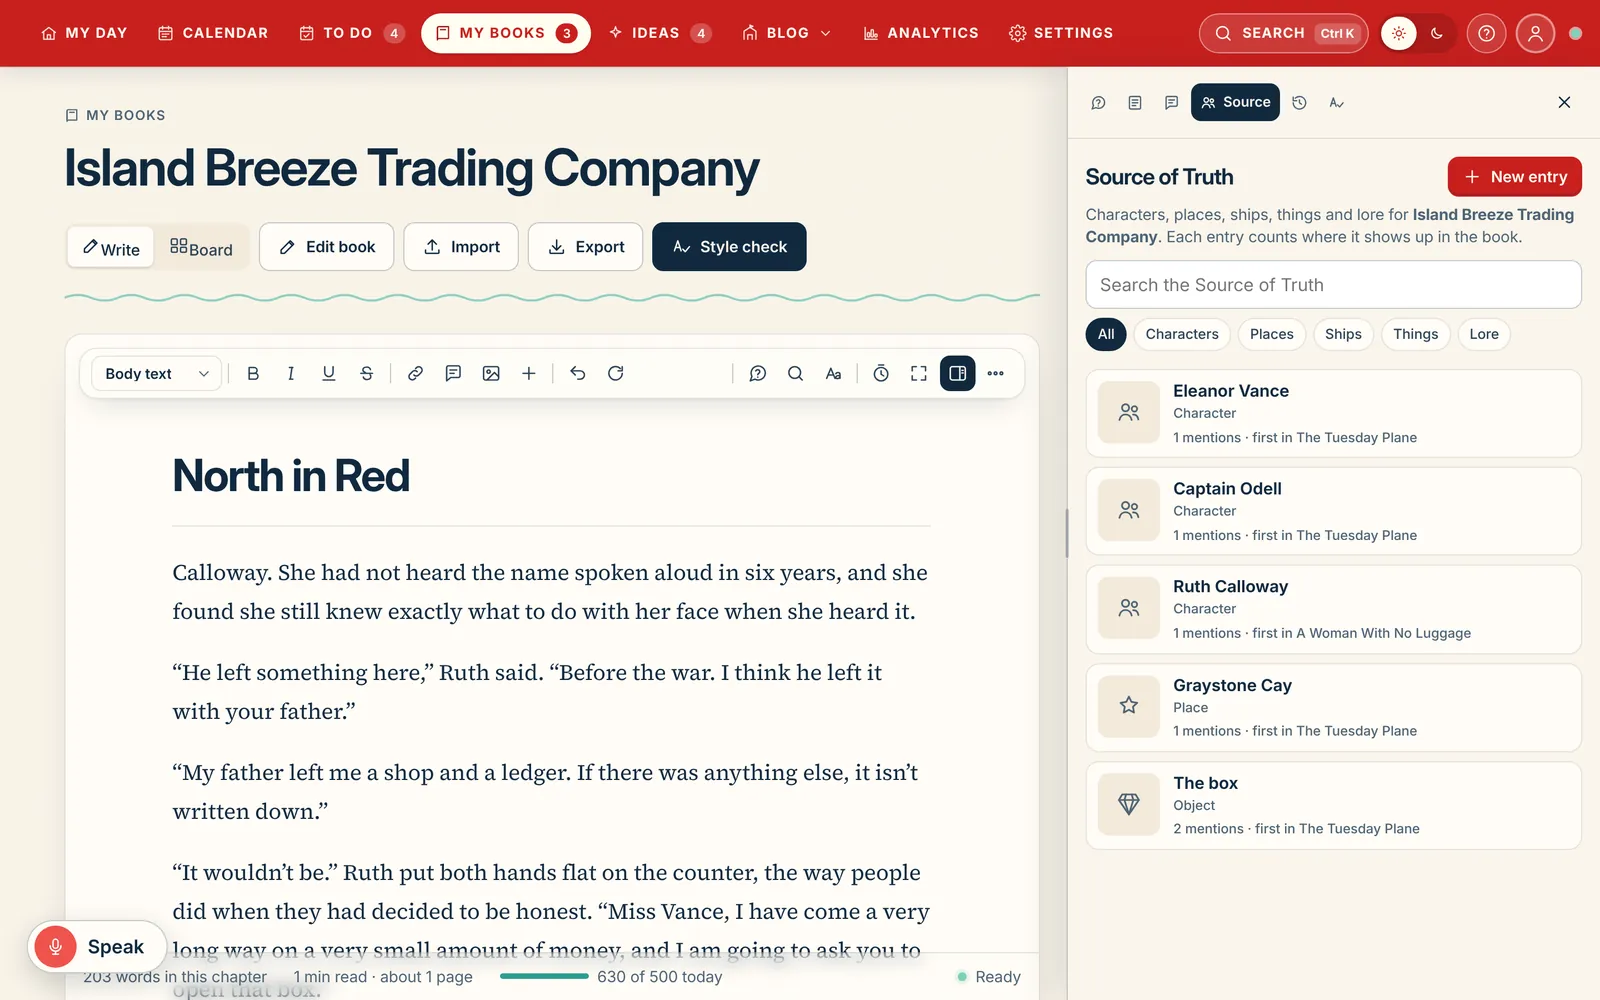Toggle bold formatting in editor toolbar
The width and height of the screenshot is (1600, 1000).
point(253,373)
